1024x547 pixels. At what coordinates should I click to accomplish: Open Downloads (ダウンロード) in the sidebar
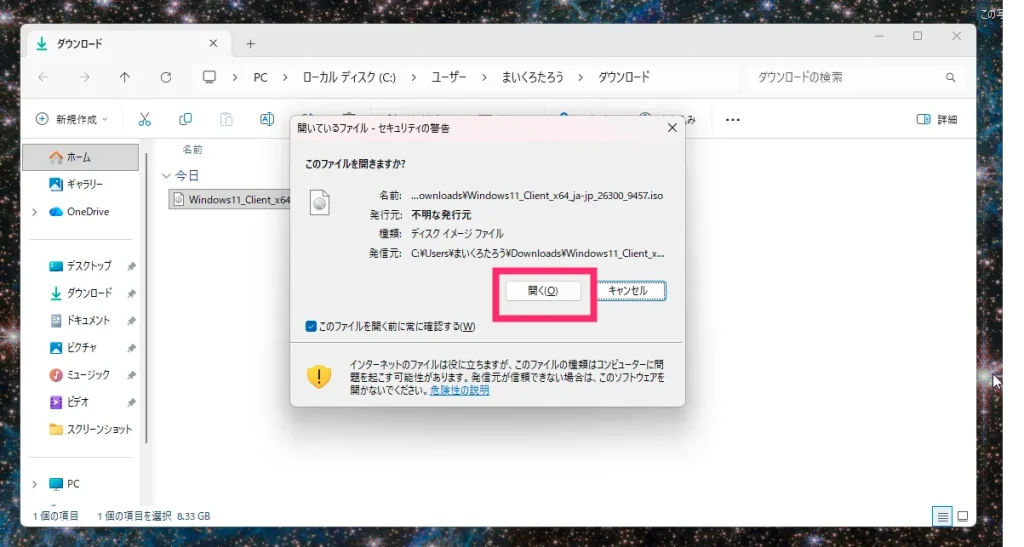coord(80,293)
